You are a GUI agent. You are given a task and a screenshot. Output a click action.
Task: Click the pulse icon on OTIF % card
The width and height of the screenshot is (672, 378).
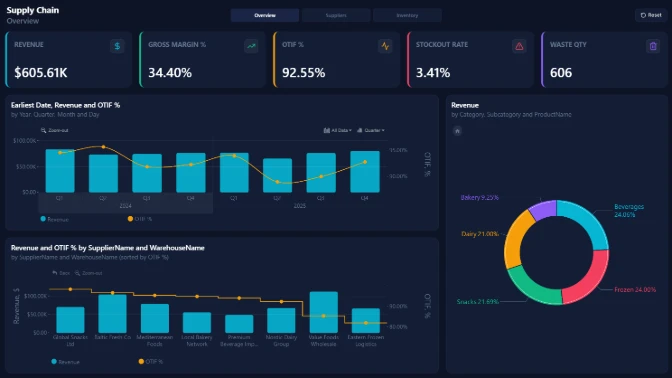coord(385,46)
